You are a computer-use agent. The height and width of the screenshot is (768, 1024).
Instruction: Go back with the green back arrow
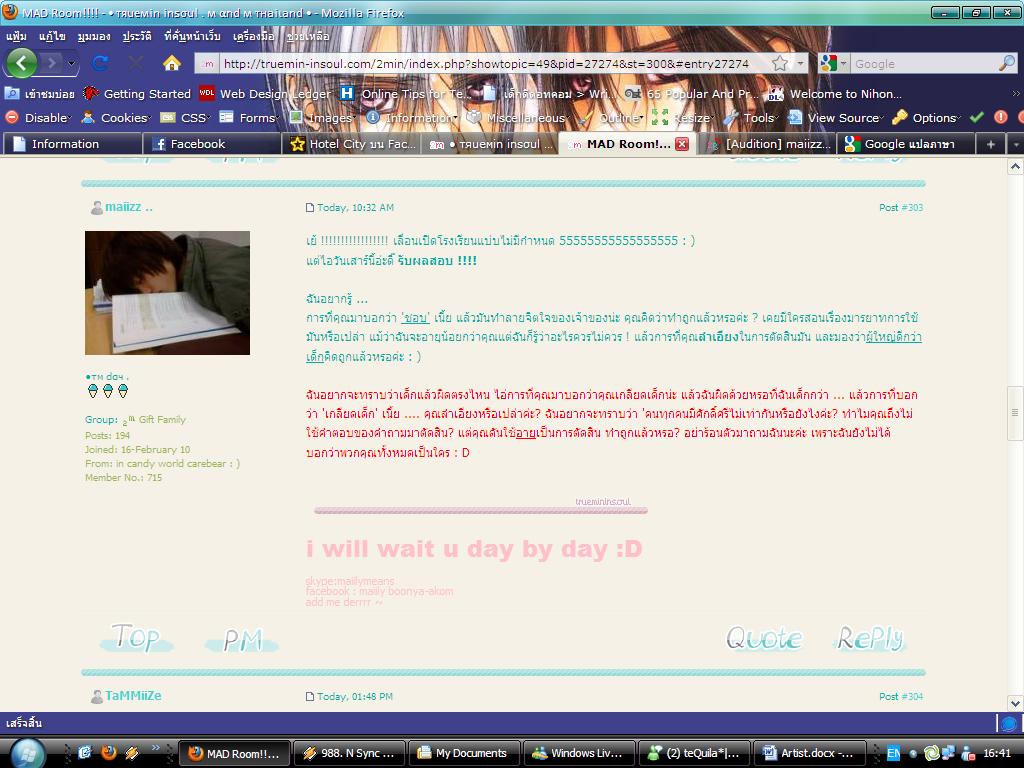point(22,63)
